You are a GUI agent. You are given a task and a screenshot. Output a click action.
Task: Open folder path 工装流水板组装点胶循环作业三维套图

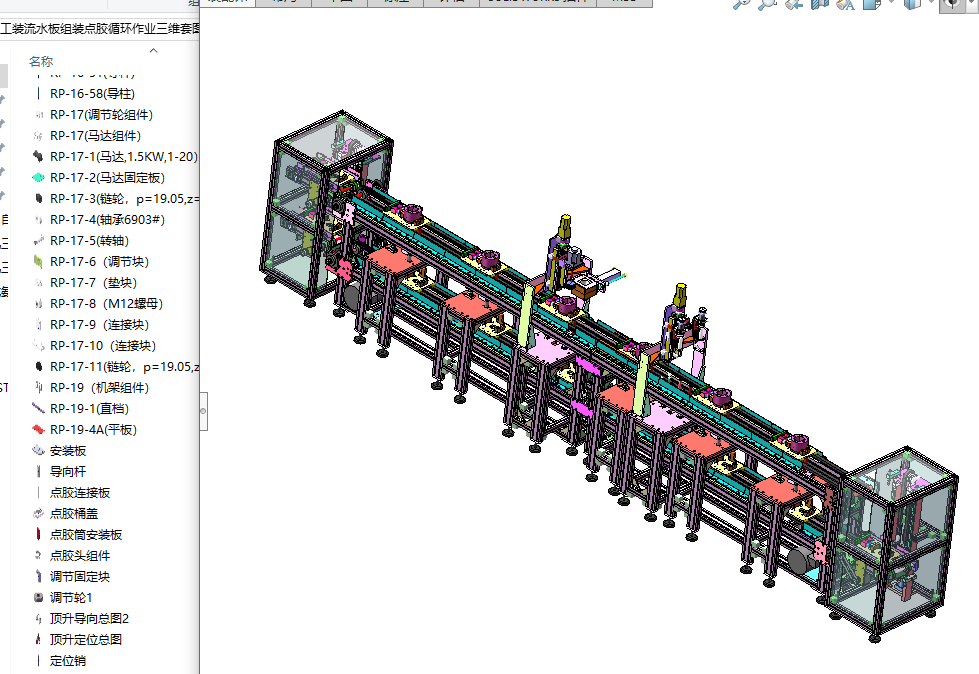pos(100,28)
